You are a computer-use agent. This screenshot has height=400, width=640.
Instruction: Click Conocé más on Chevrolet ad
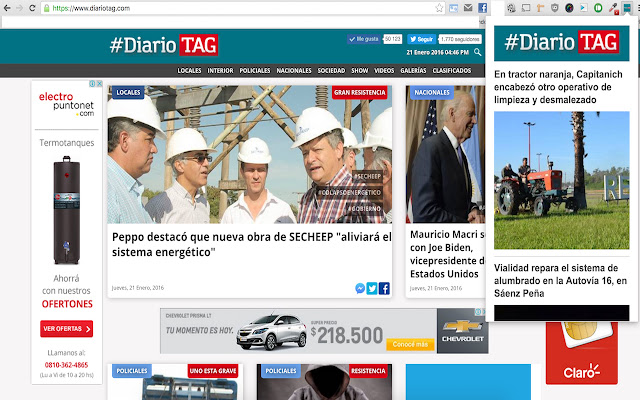tap(410, 344)
